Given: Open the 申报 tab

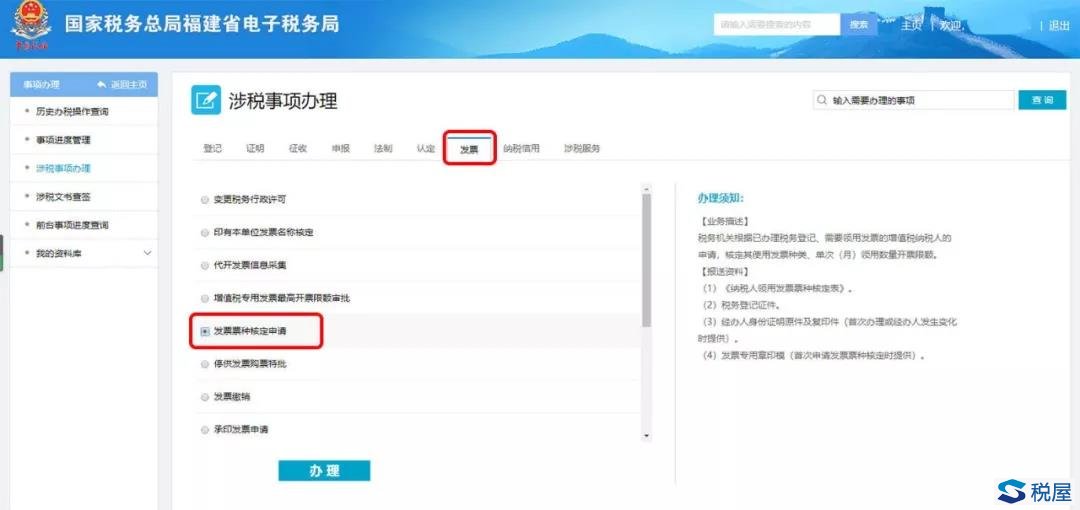Looking at the screenshot, I should (x=341, y=149).
